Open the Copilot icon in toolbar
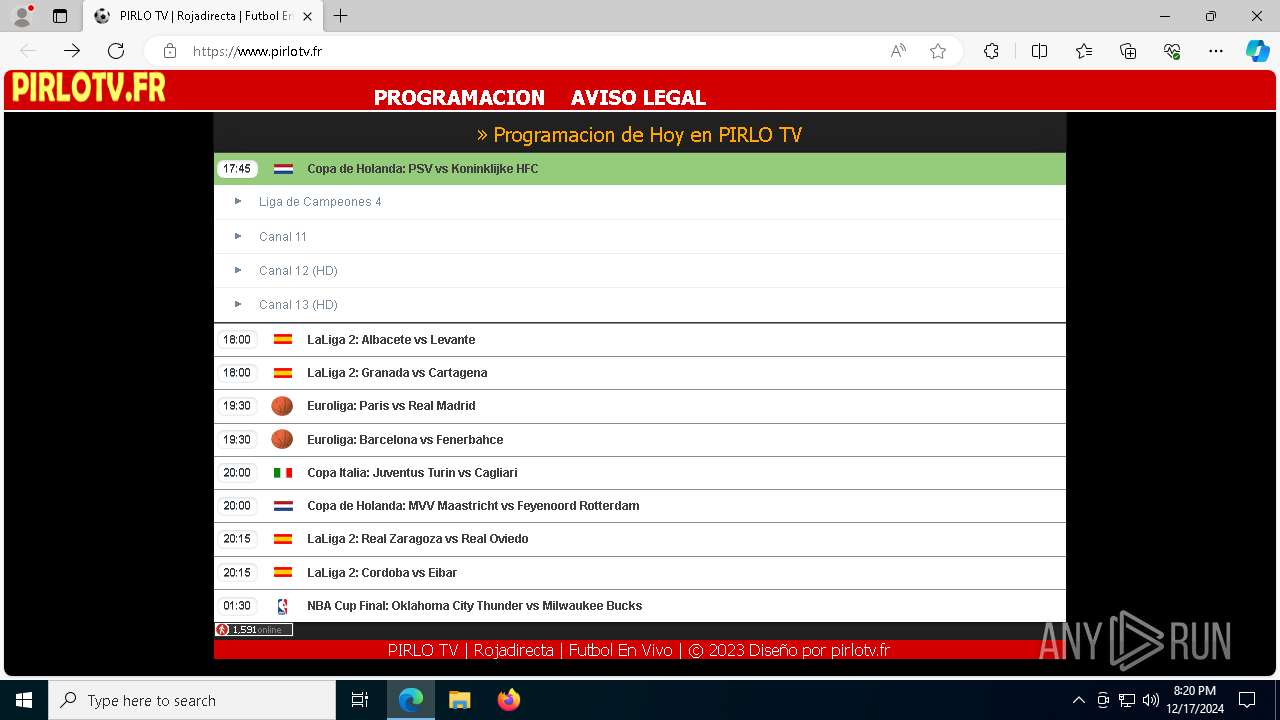Image resolution: width=1280 pixels, height=720 pixels. [x=1257, y=51]
